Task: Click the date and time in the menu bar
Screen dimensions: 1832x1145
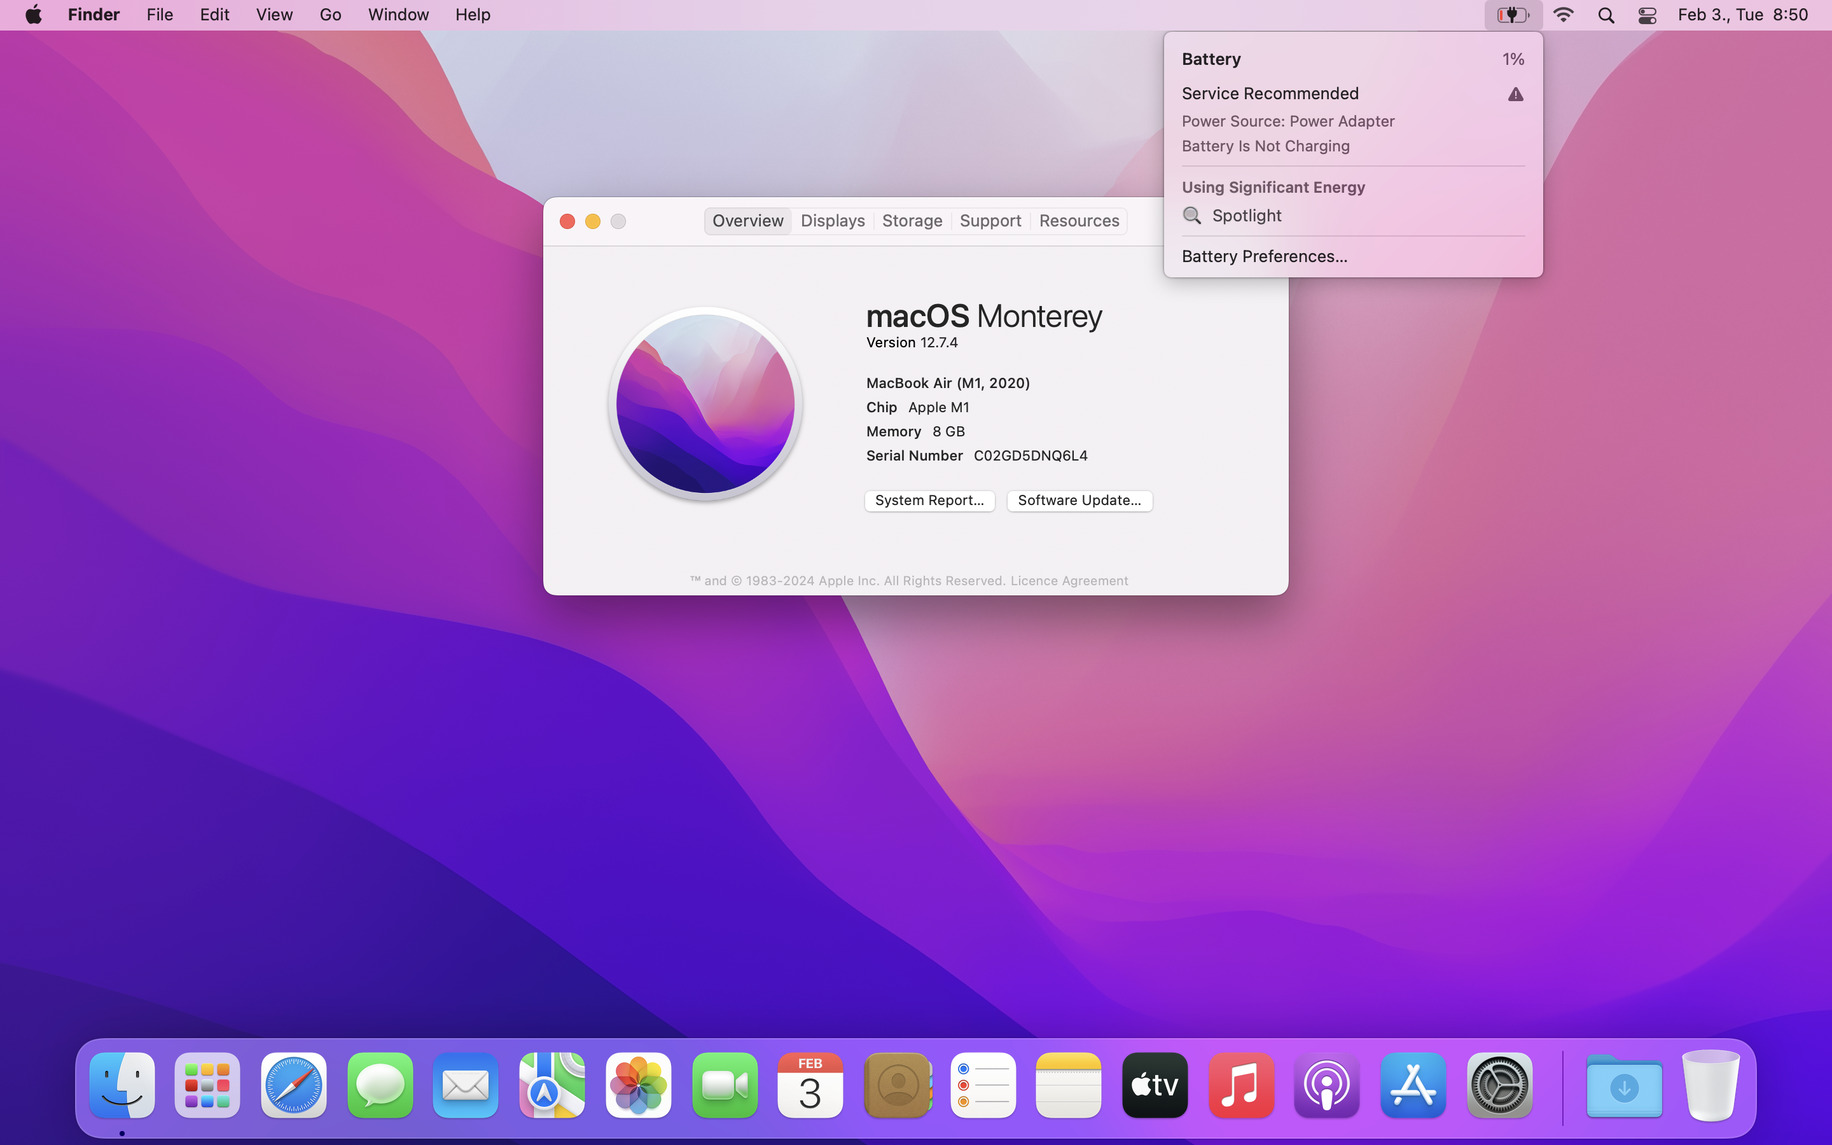Action: tap(1743, 15)
